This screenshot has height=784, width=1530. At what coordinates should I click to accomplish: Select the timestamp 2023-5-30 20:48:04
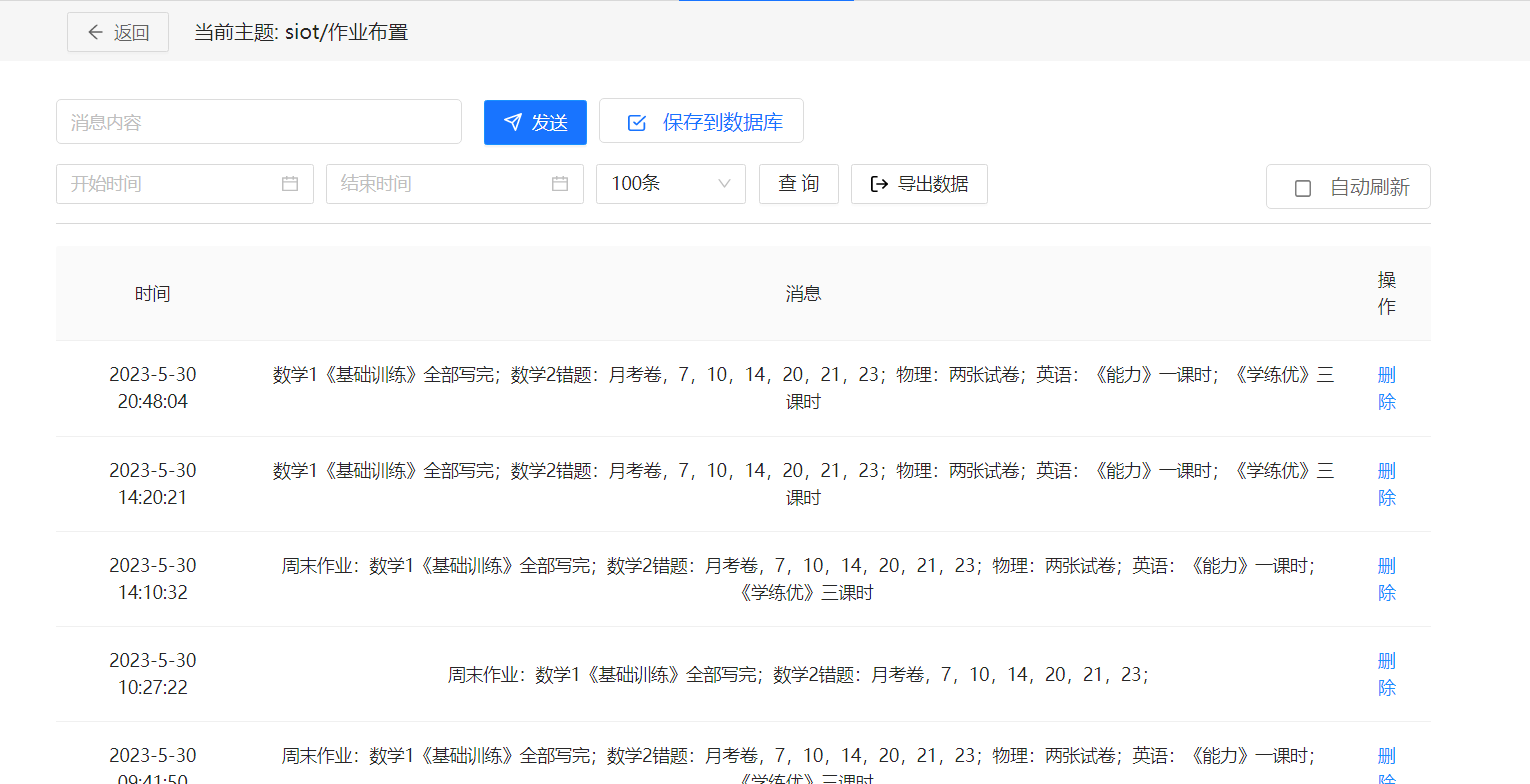click(153, 388)
